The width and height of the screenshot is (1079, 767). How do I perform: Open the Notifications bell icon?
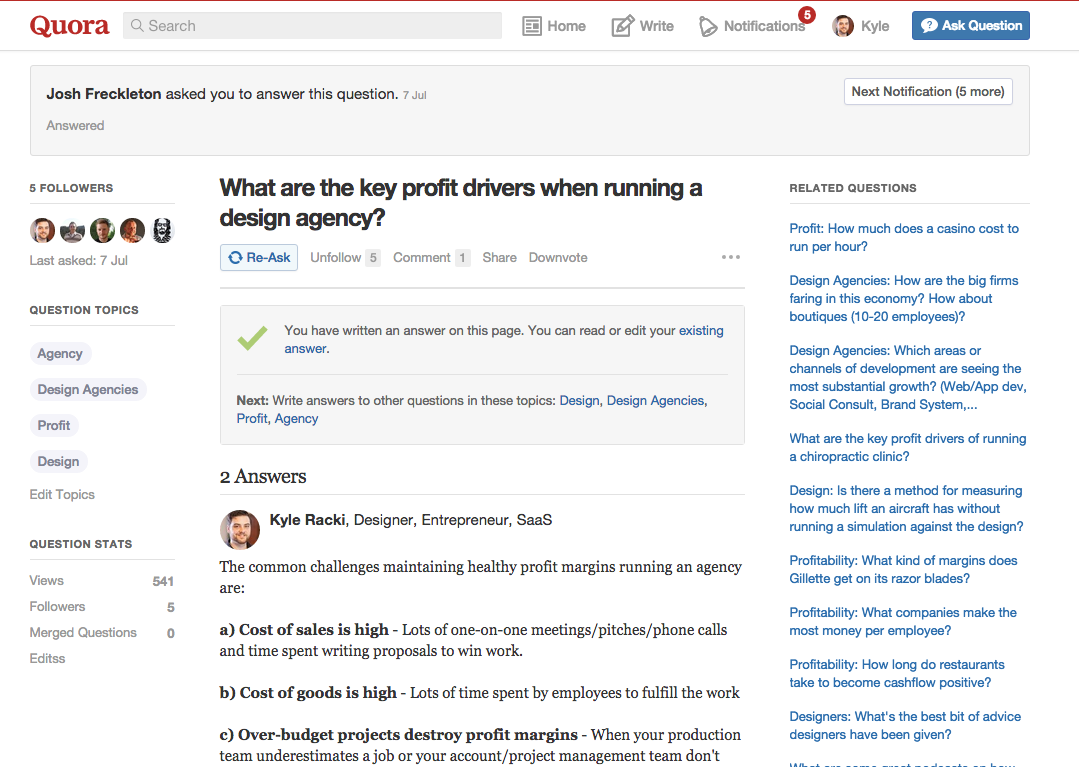(x=707, y=27)
